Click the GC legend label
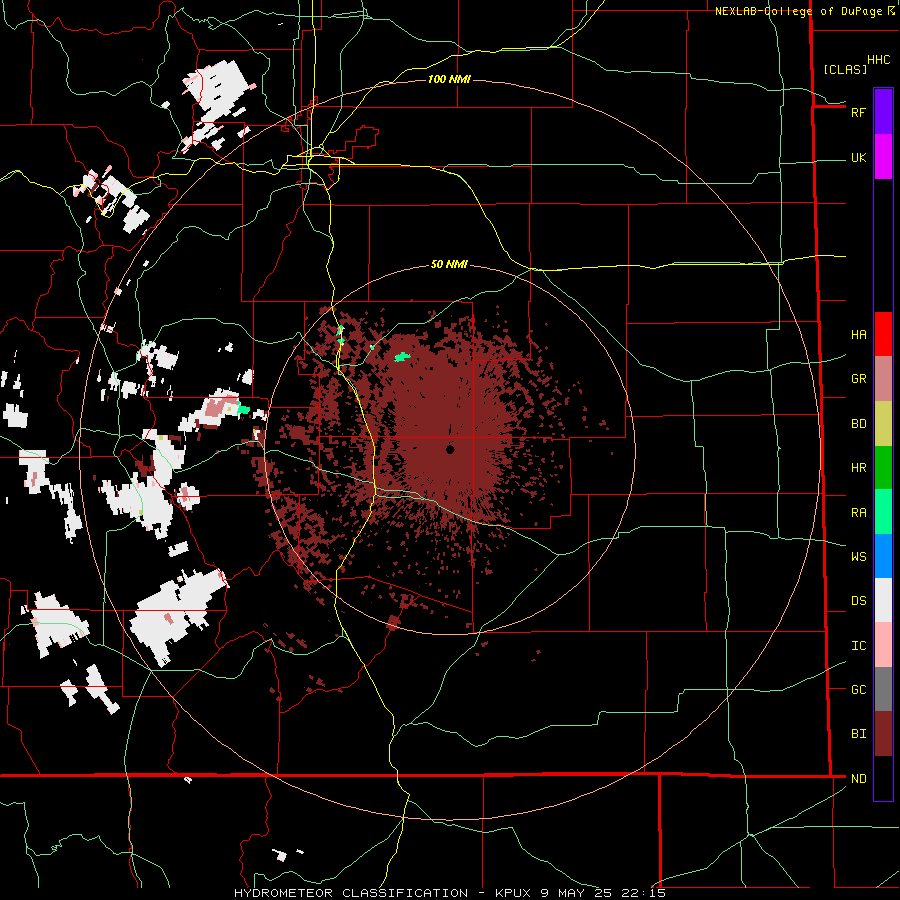The image size is (900, 900). [x=858, y=690]
